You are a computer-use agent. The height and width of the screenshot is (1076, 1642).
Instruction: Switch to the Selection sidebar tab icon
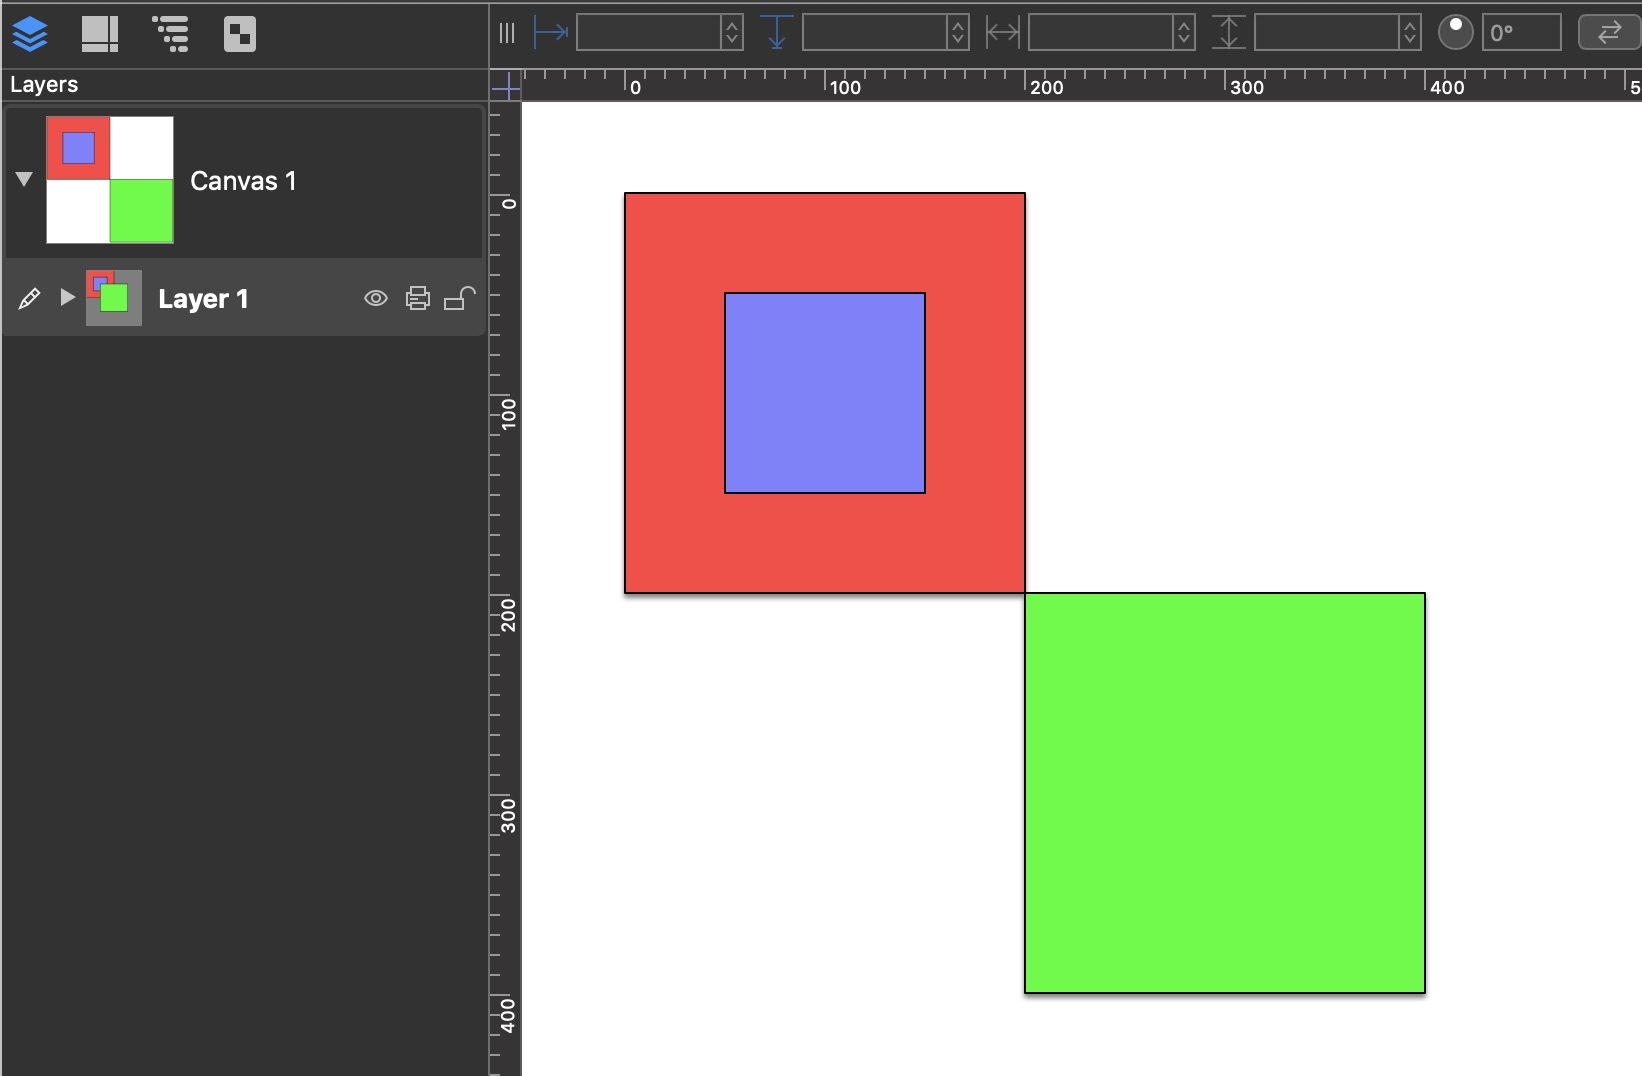[240, 34]
